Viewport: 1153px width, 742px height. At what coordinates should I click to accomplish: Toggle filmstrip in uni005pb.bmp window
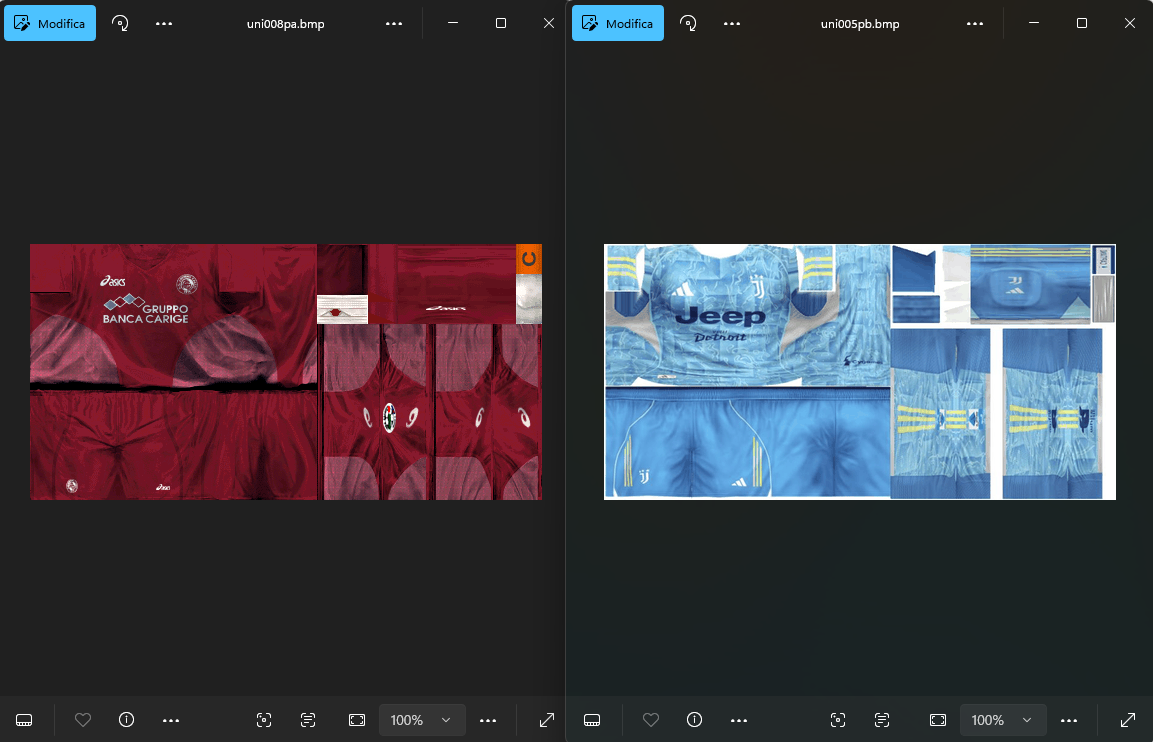[x=592, y=720]
